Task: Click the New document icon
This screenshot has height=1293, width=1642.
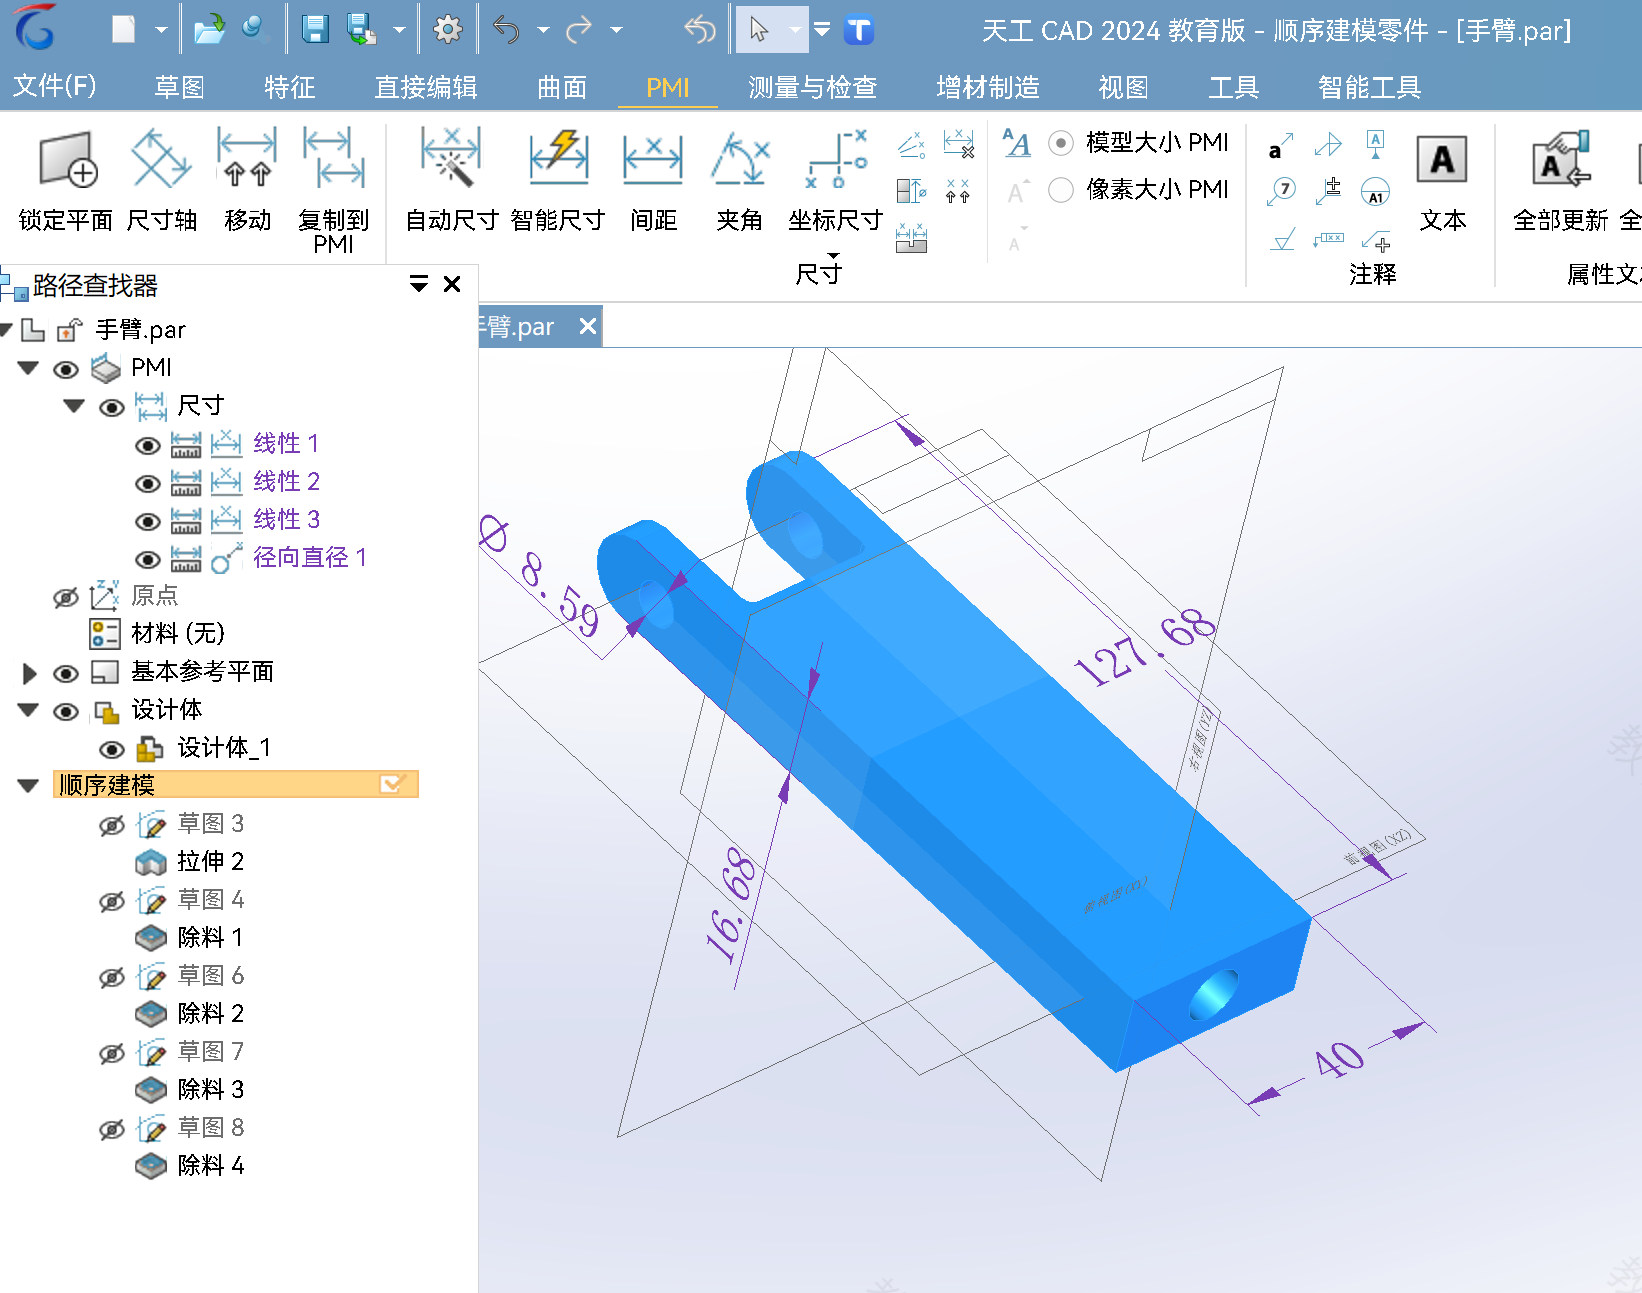Action: [123, 30]
